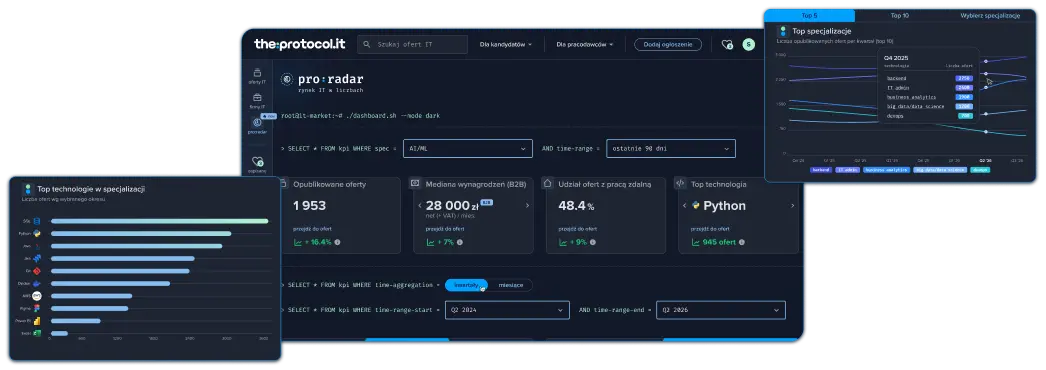The width and height of the screenshot is (1046, 370).
Task: Click the AWS icon in the bar chart
Action: (37, 295)
